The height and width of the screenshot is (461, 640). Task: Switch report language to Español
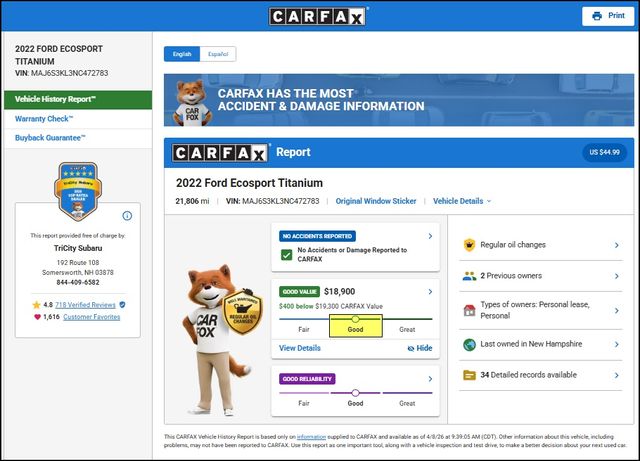[217, 54]
